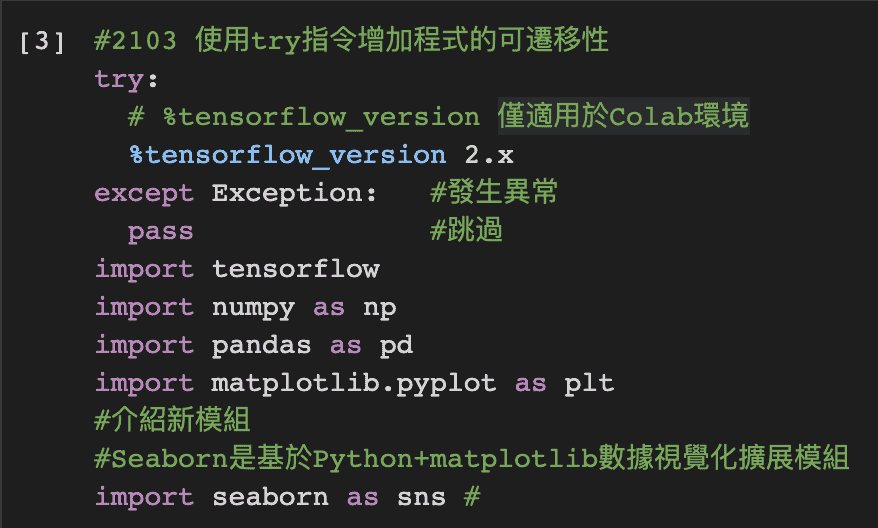Click pandas in the import line
878x528 pixels.
click(x=262, y=345)
